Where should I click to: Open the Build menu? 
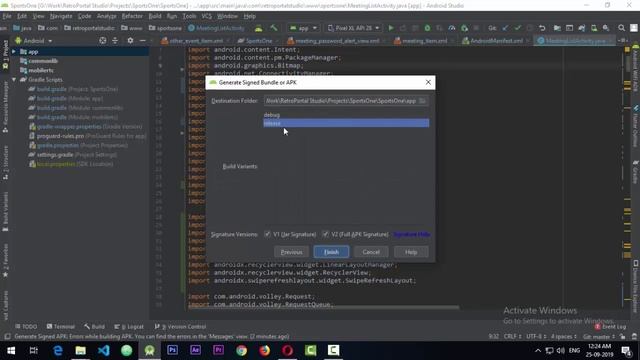pyautogui.click(x=155, y=16)
